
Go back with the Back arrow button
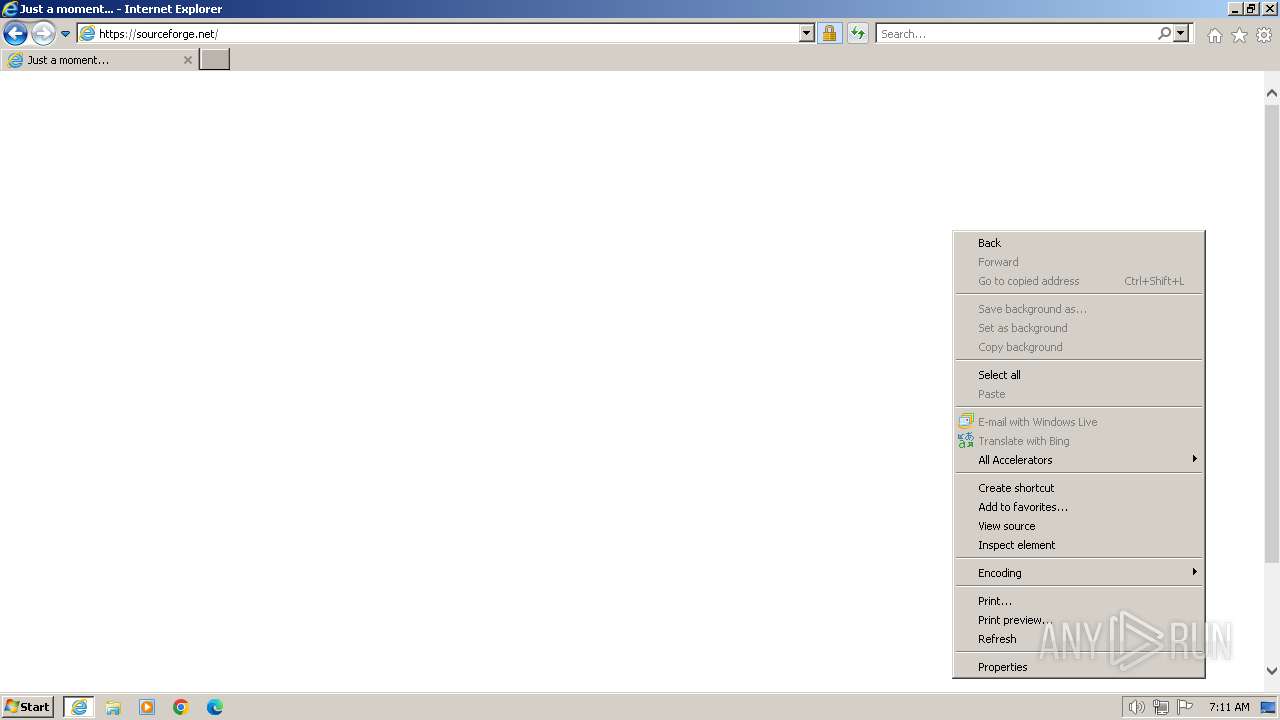[x=15, y=33]
